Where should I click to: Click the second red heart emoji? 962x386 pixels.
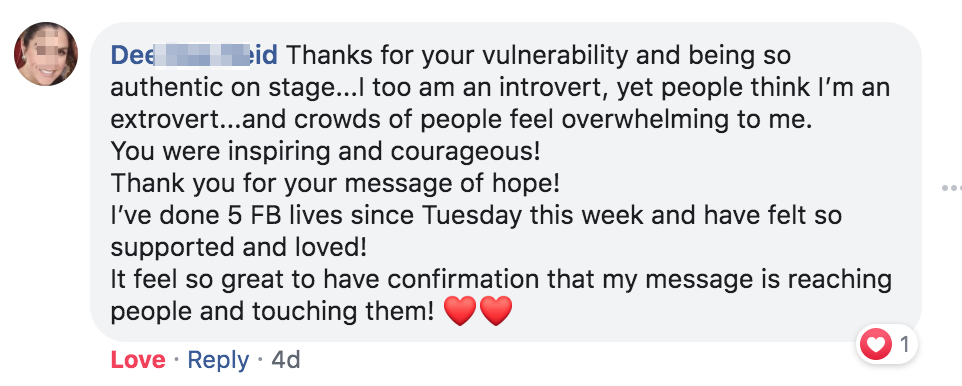coord(496,311)
